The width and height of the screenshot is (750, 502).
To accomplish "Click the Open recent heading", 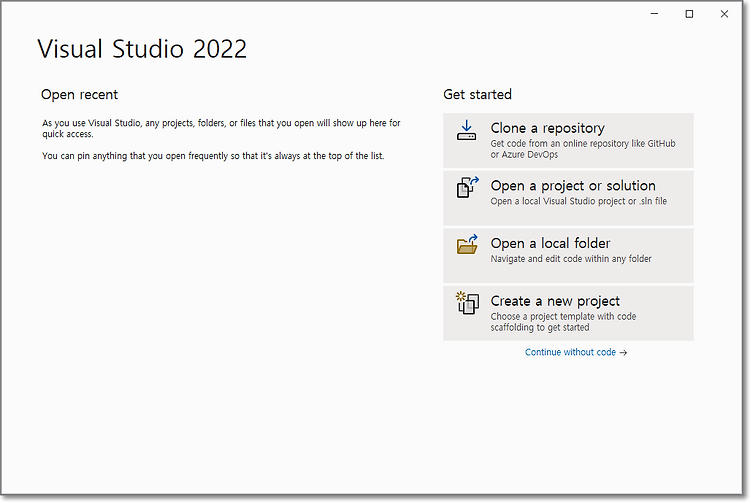I will click(79, 95).
